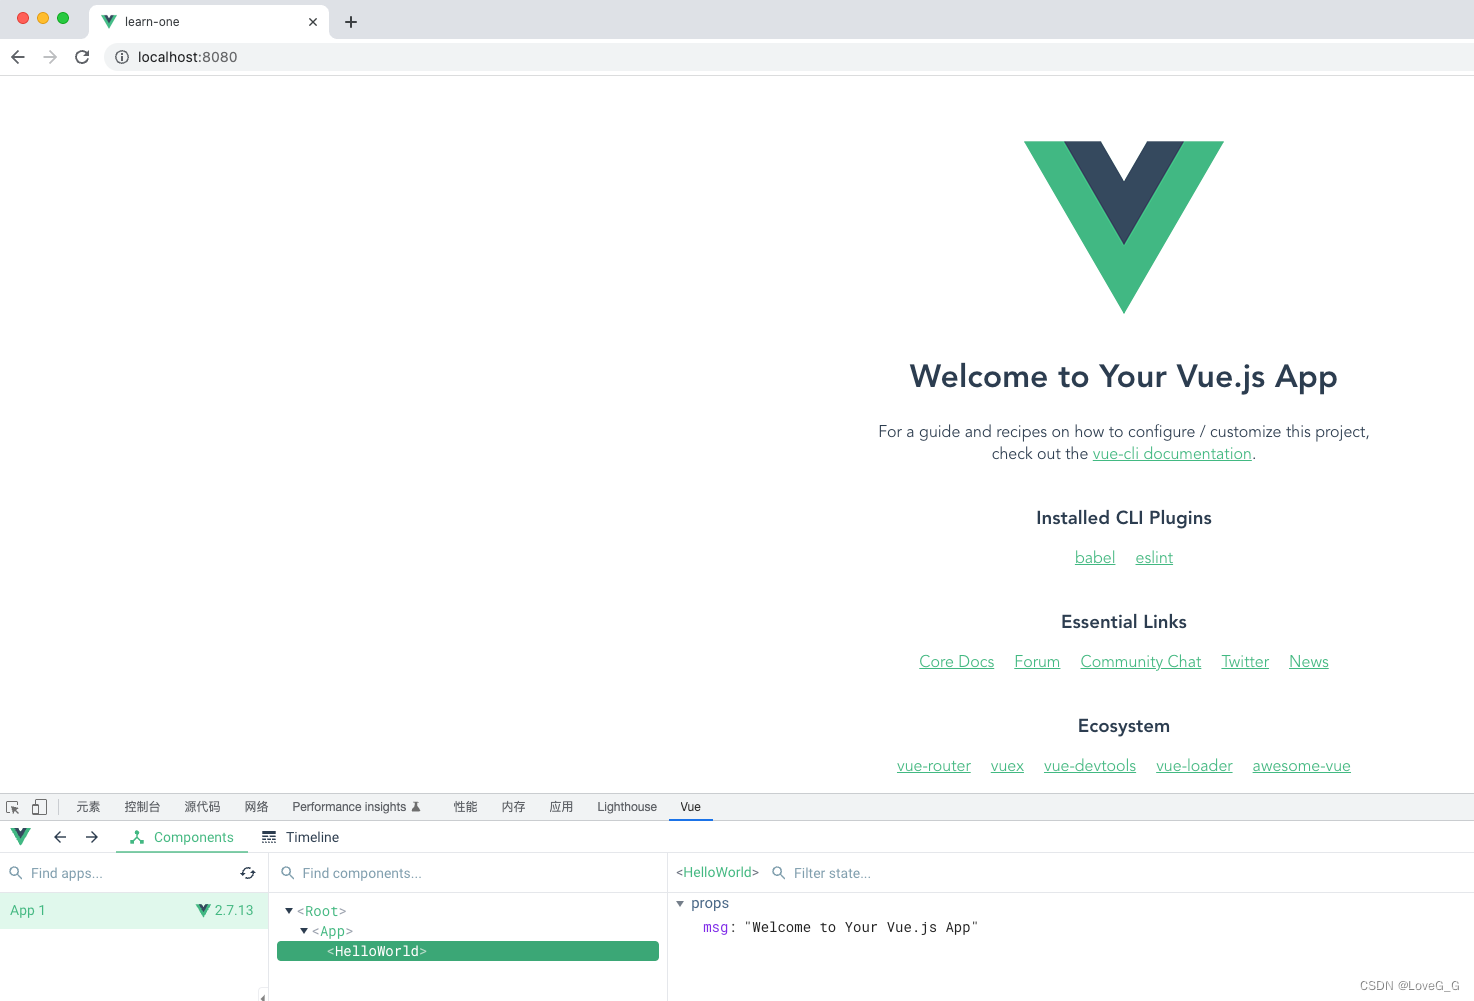Viewport: 1474px width, 1001px height.
Task: Click the search icon in Find components
Action: pyautogui.click(x=288, y=872)
